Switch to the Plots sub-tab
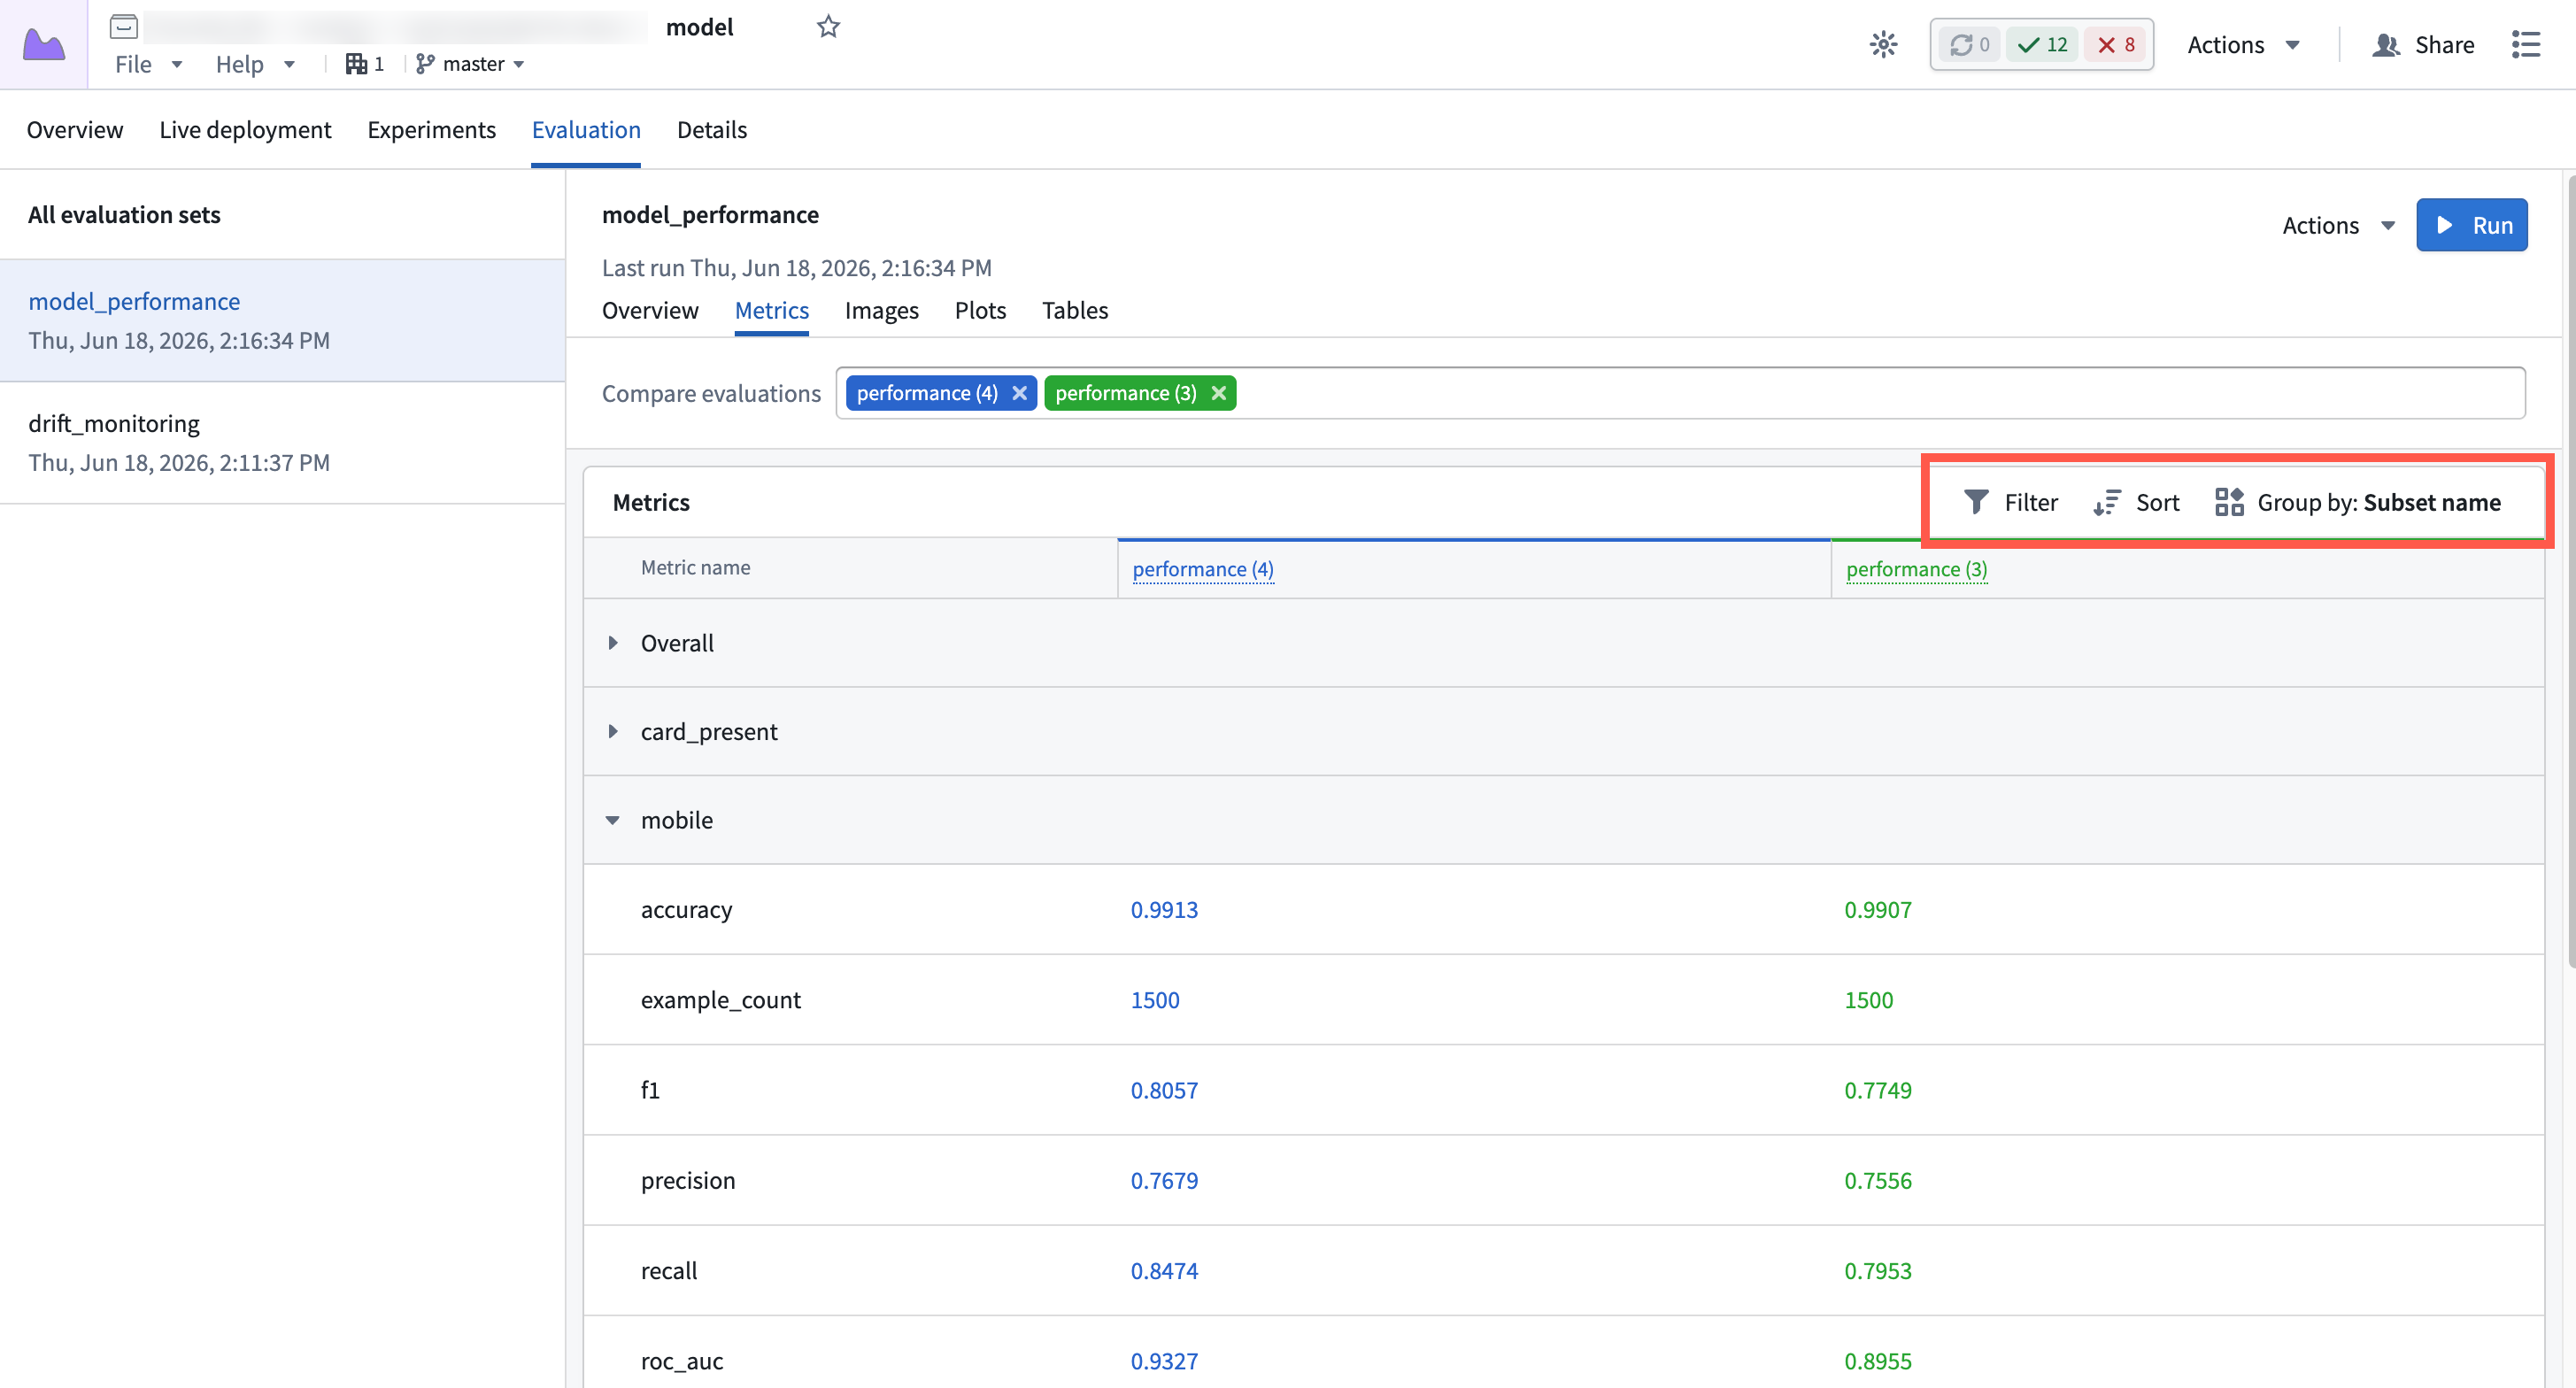The height and width of the screenshot is (1388, 2576). point(980,311)
